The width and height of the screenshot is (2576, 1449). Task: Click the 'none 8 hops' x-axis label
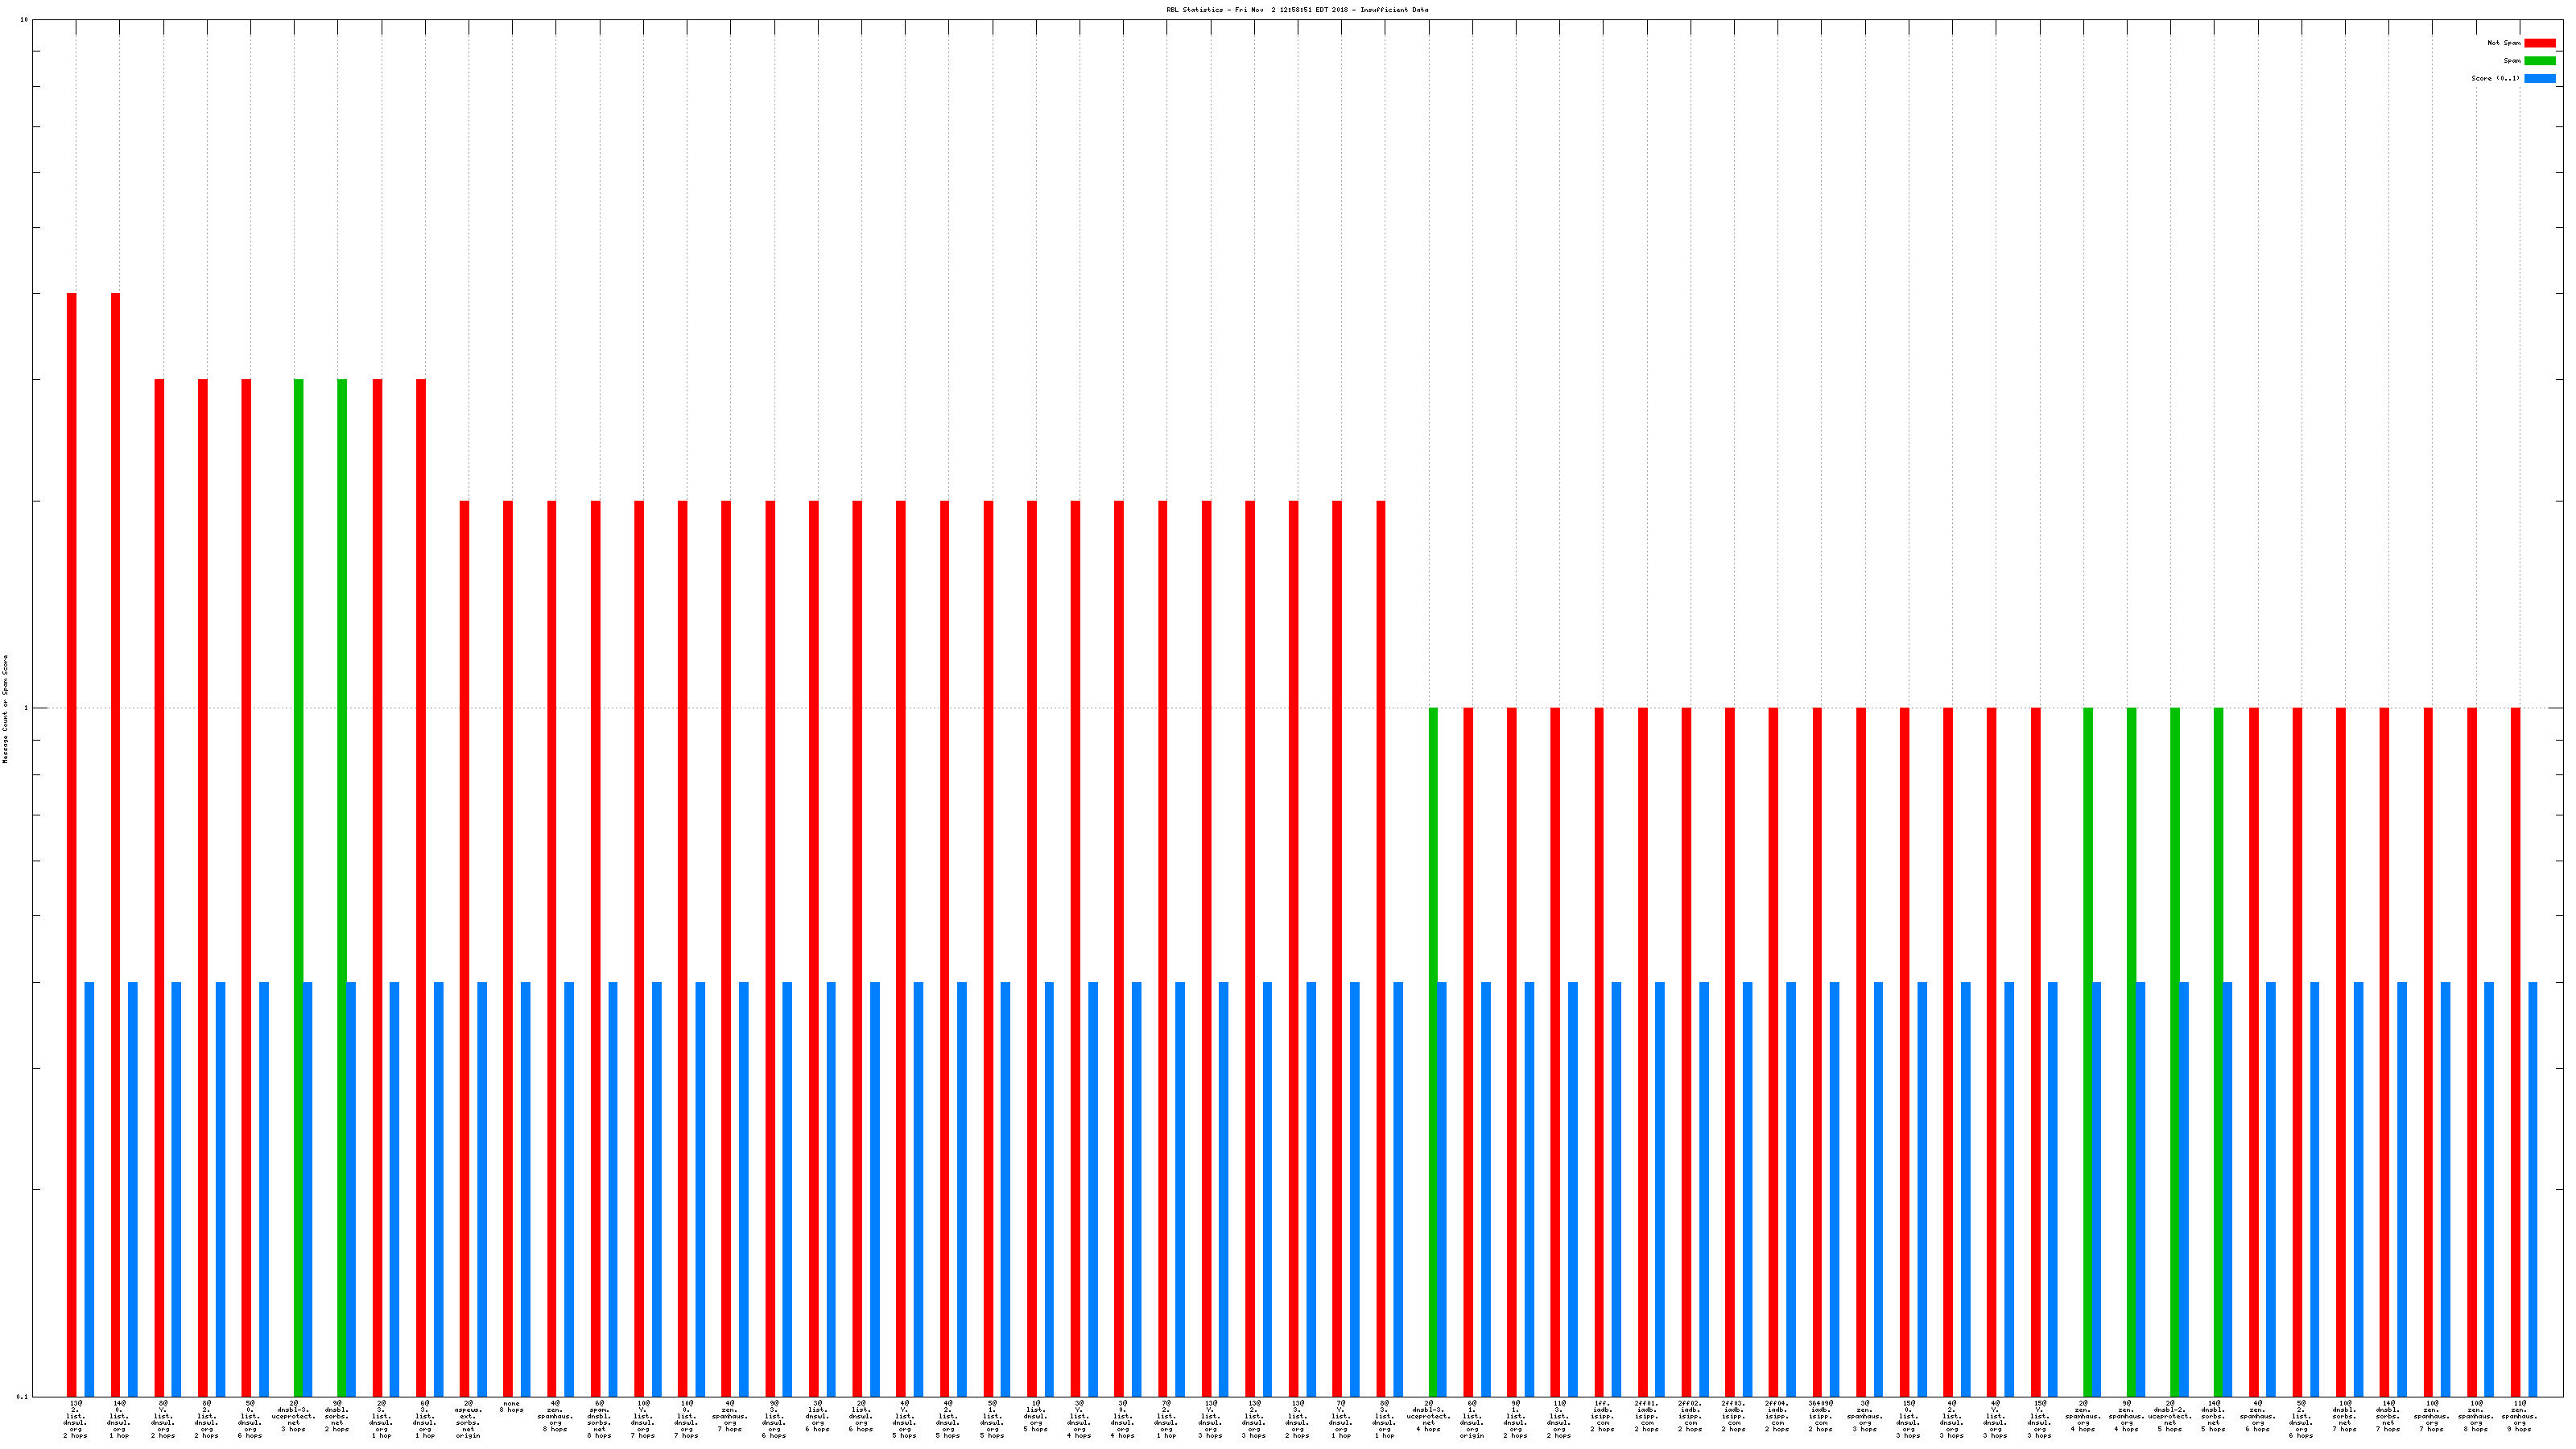click(511, 1407)
